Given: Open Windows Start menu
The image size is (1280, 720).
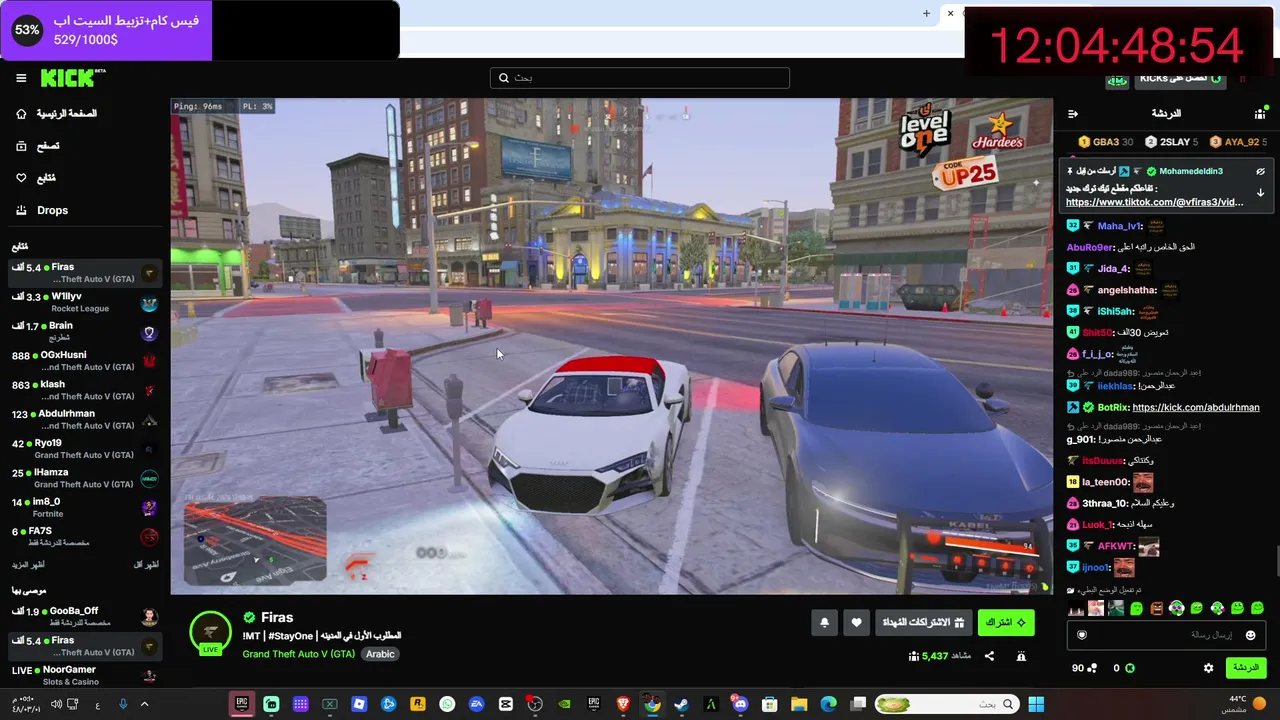Looking at the screenshot, I should click(1036, 704).
